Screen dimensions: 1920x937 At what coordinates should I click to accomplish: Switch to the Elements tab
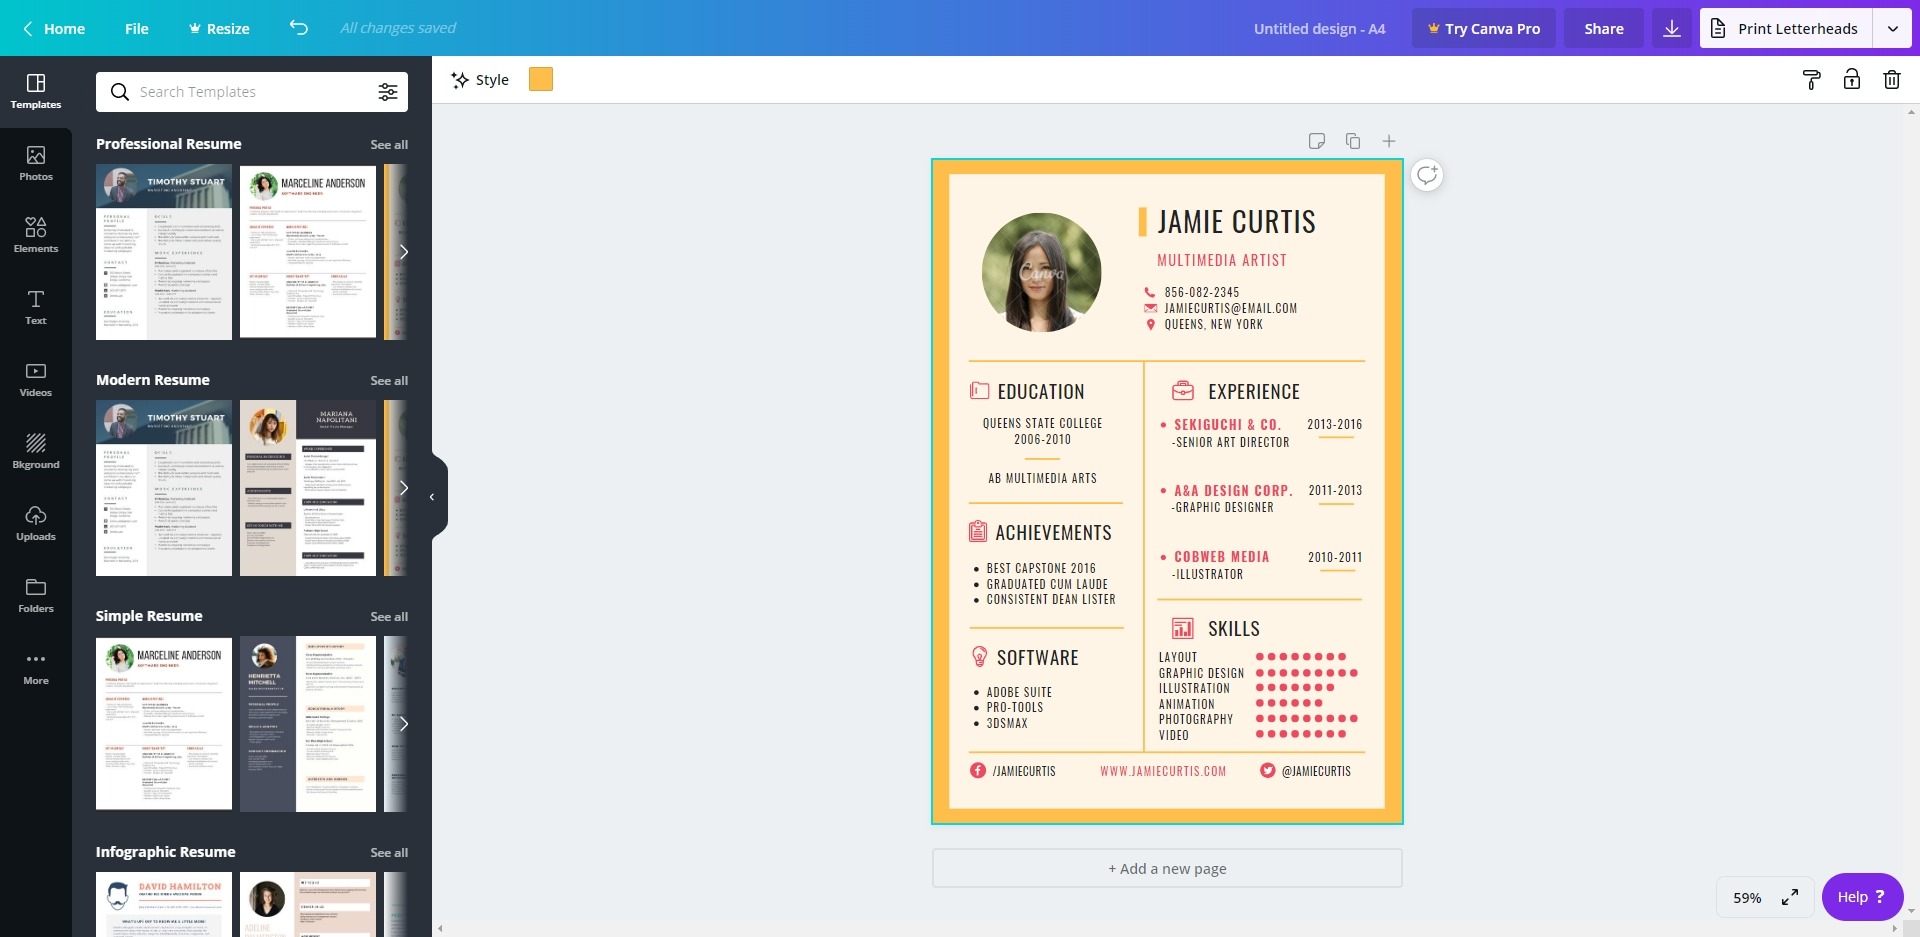tap(36, 235)
